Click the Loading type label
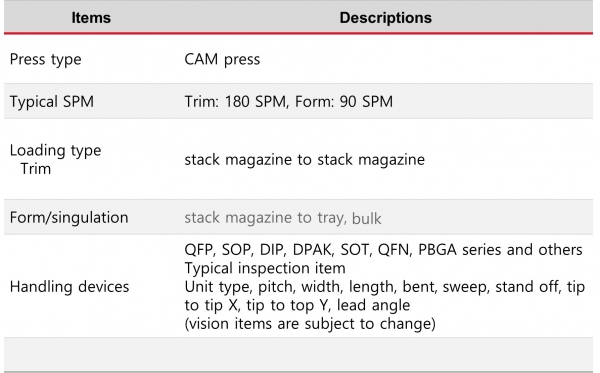 (55, 150)
